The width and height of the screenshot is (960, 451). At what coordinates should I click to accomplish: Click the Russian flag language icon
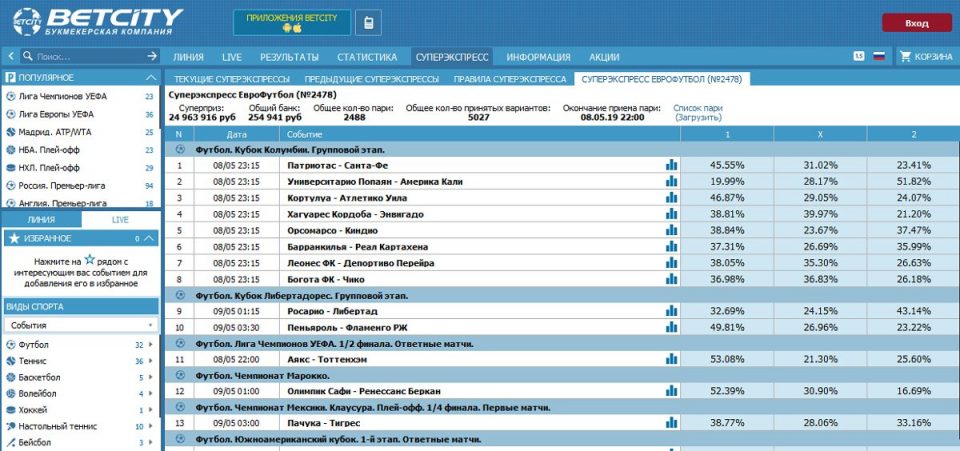pos(880,57)
